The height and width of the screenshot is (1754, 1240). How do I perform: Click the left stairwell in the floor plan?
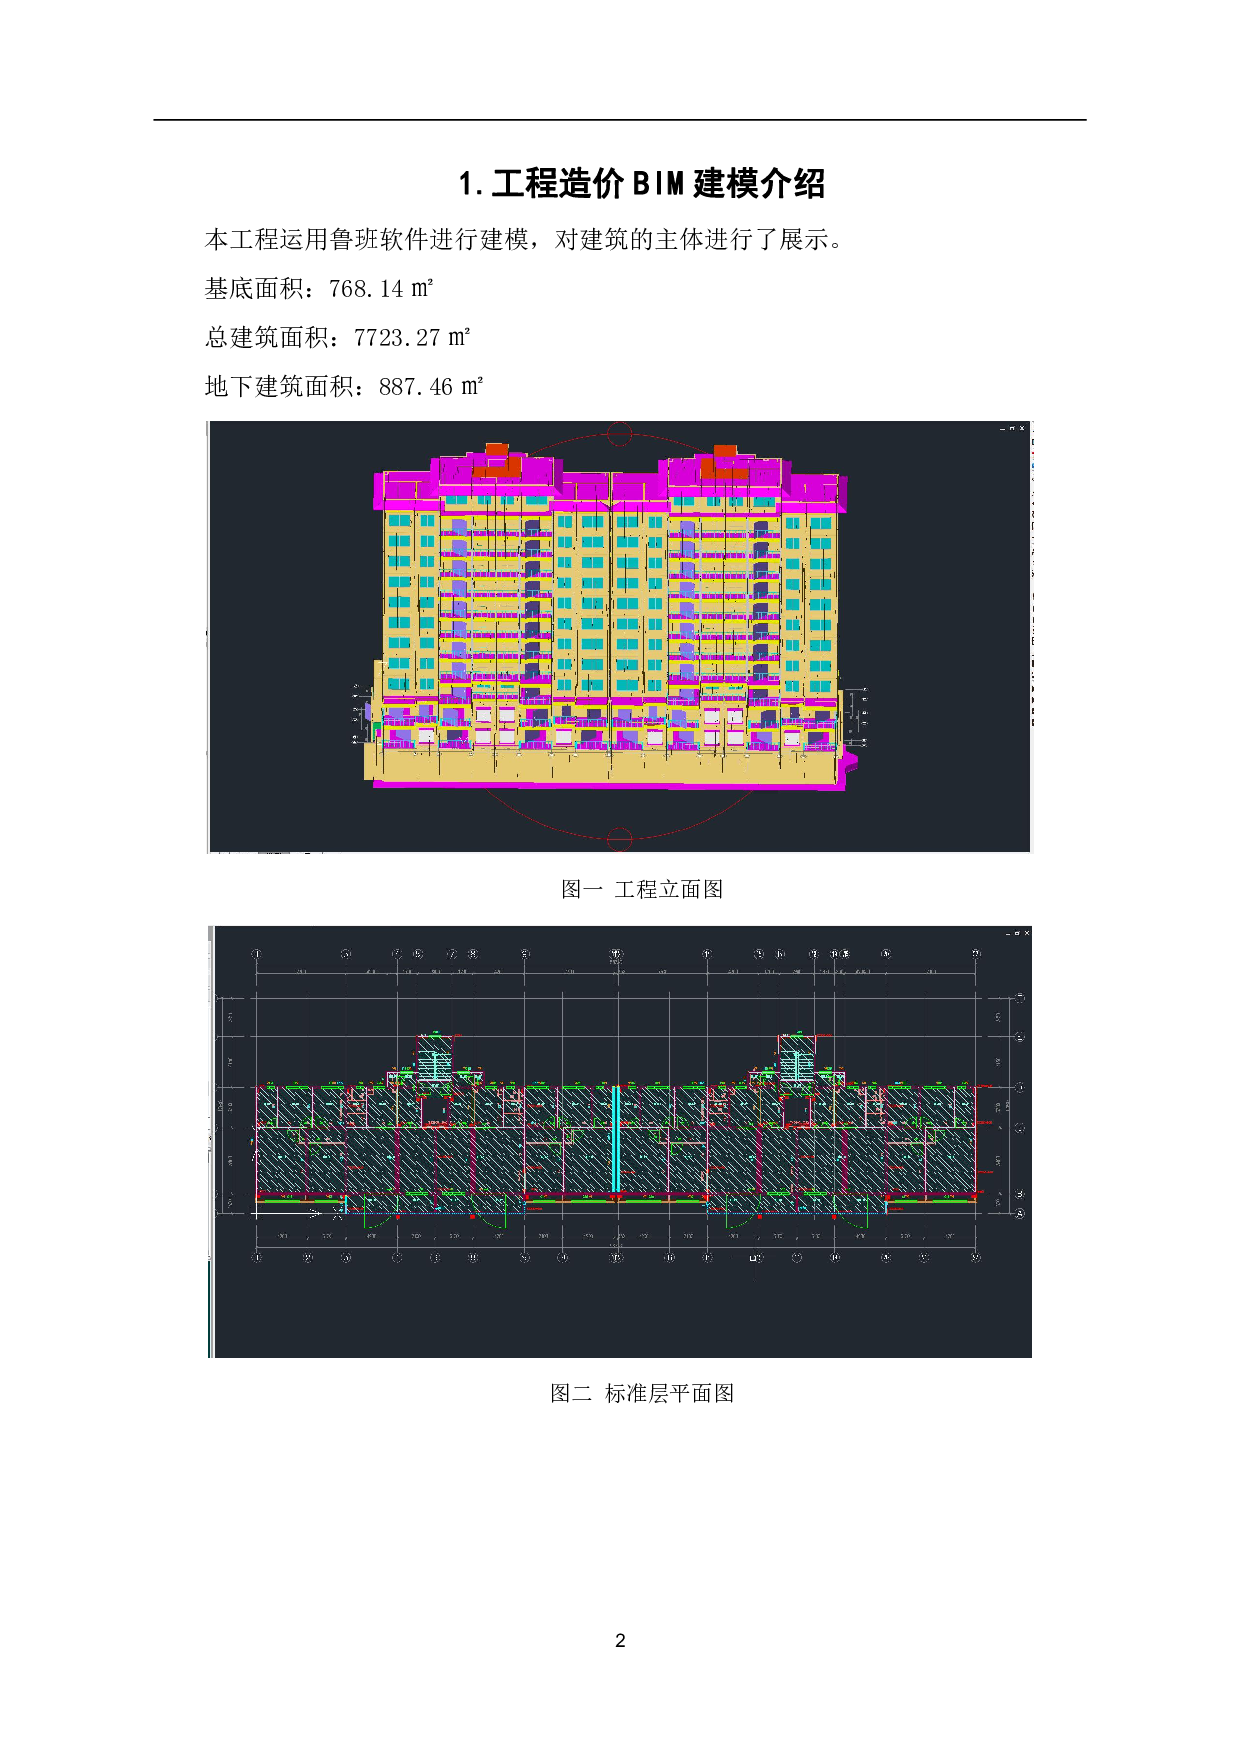point(435,1057)
